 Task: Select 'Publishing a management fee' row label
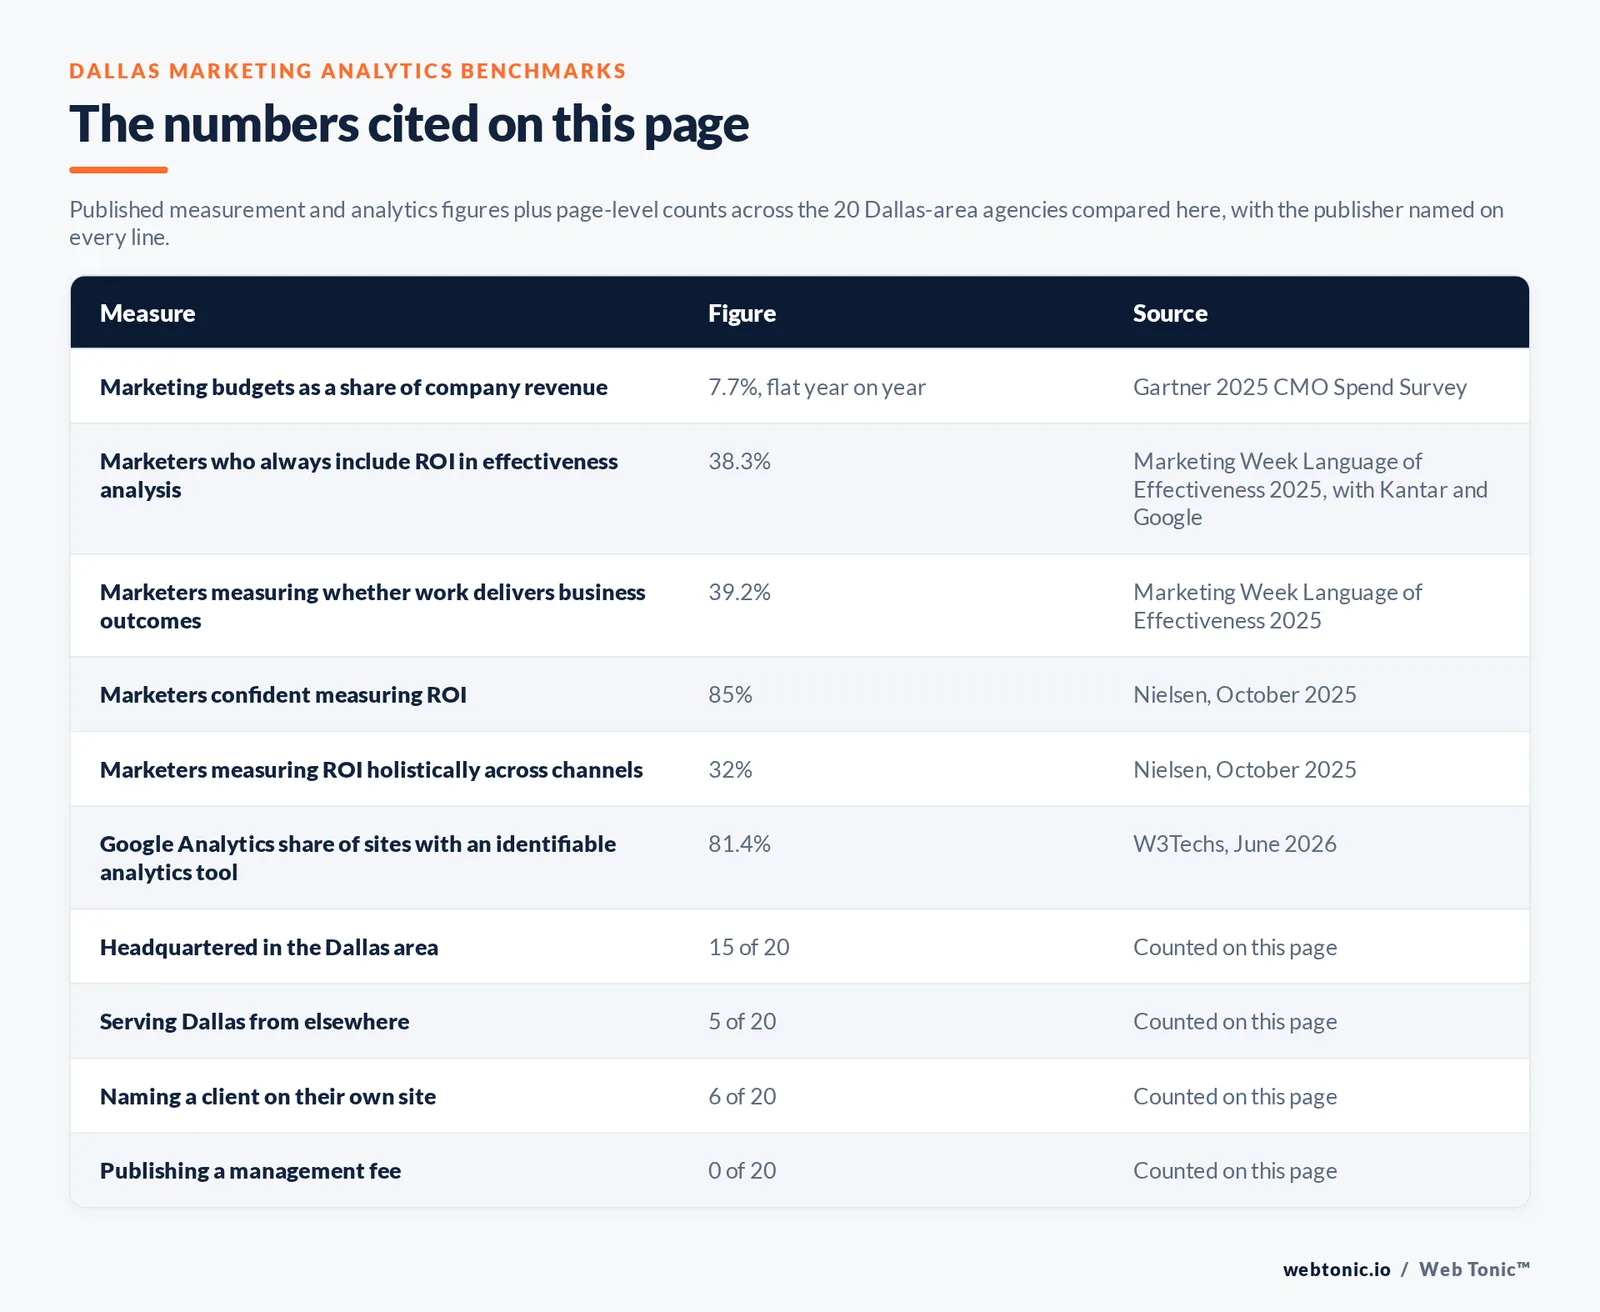[250, 1170]
